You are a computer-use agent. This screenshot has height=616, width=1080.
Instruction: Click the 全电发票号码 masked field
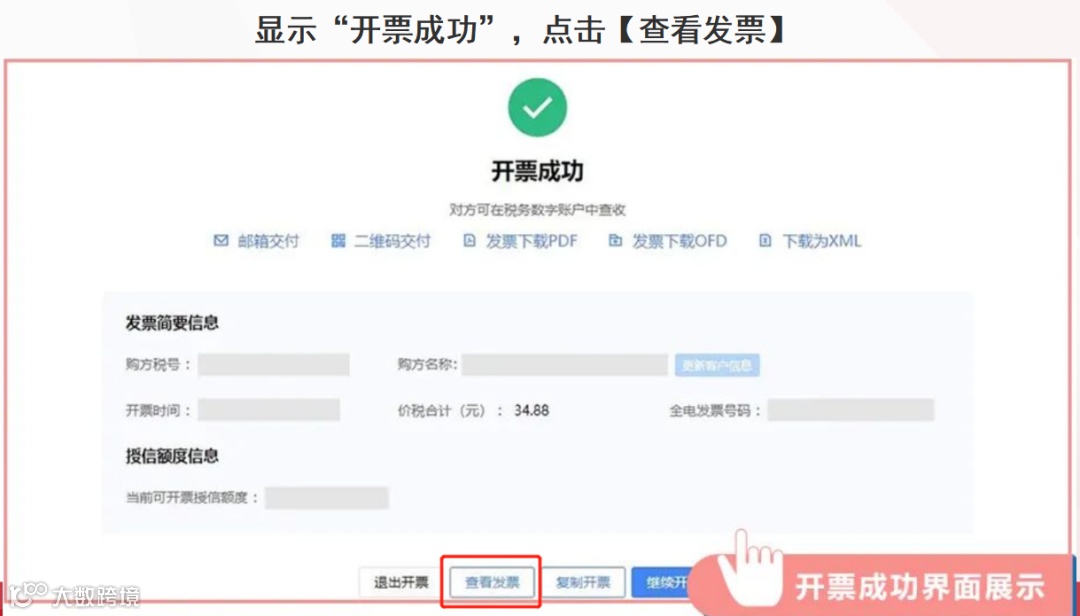tap(851, 410)
